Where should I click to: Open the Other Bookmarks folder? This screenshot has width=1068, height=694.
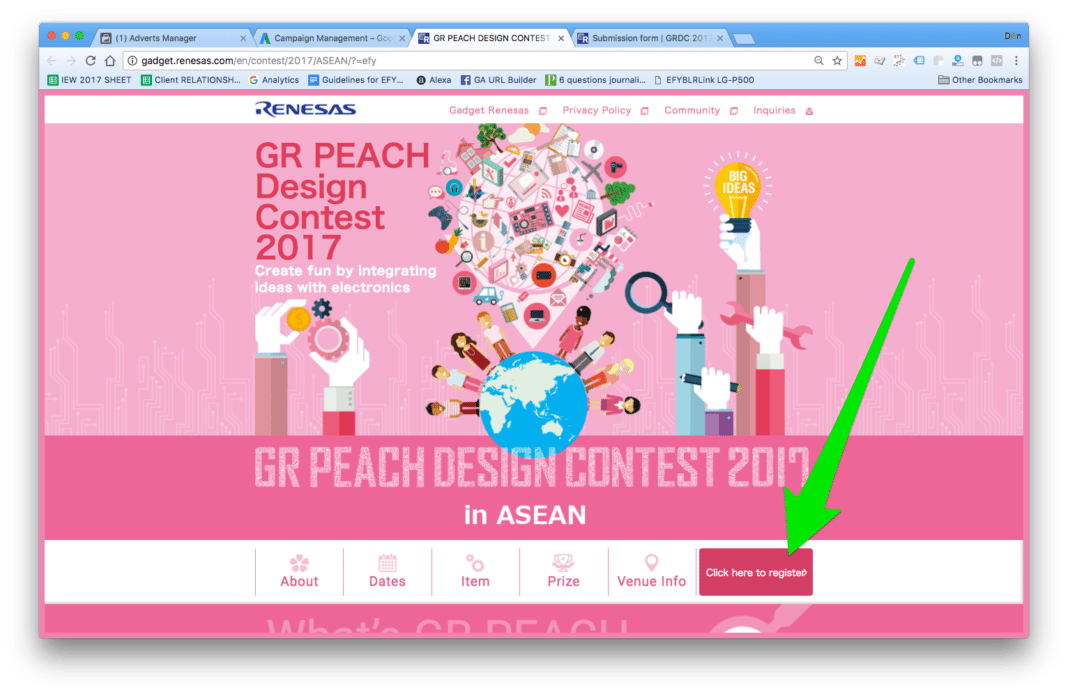click(x=979, y=80)
